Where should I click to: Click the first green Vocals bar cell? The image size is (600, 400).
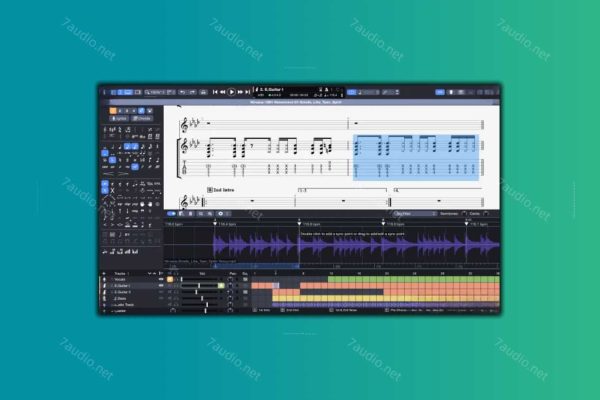coord(331,279)
